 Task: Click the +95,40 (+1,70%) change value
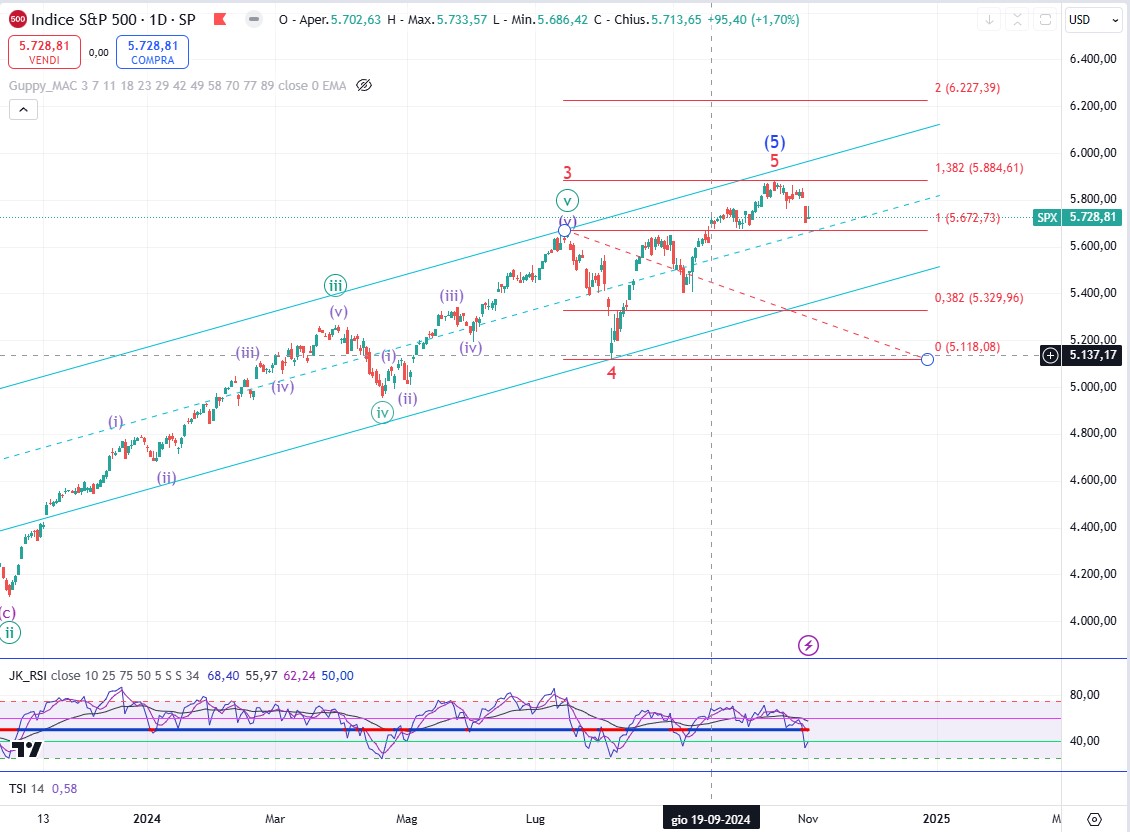click(754, 19)
